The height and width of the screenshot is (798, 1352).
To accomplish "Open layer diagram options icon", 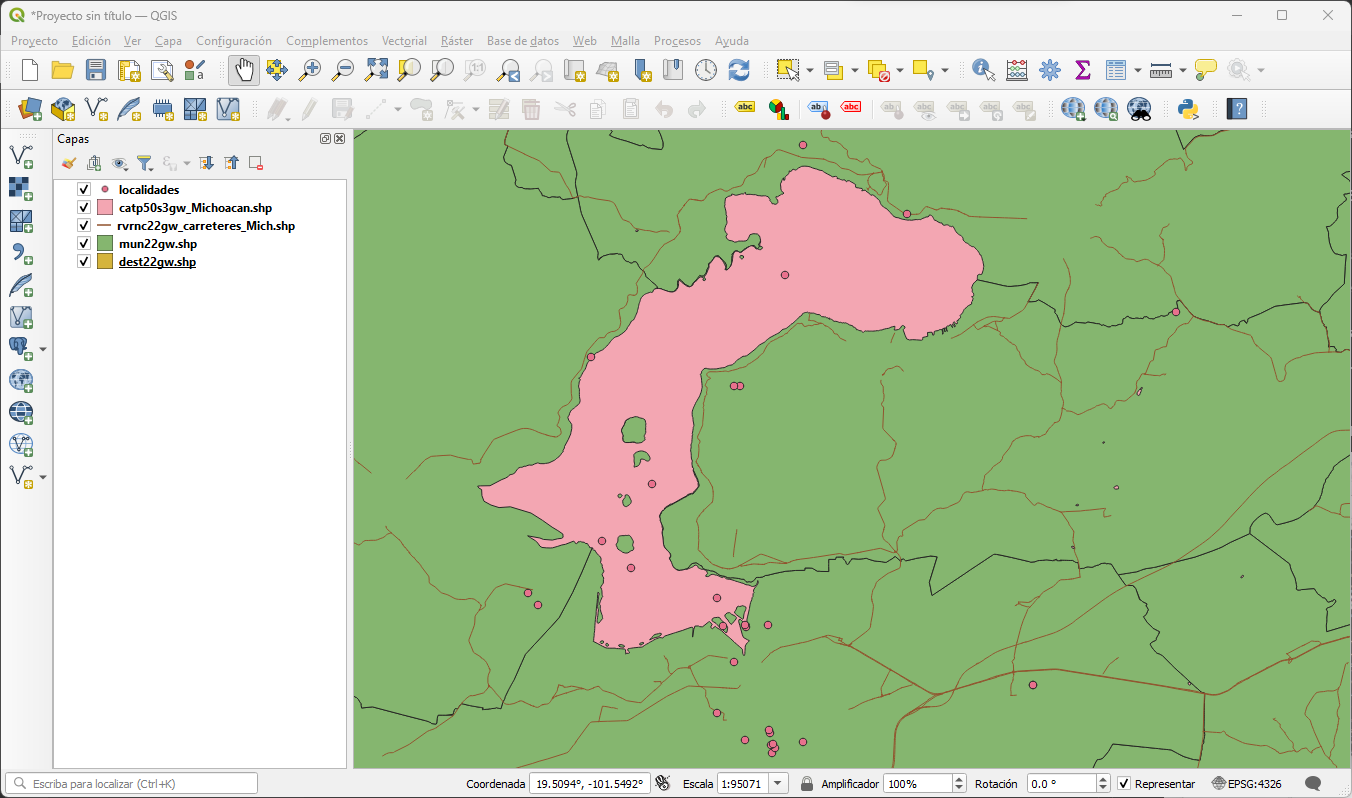I will click(778, 108).
